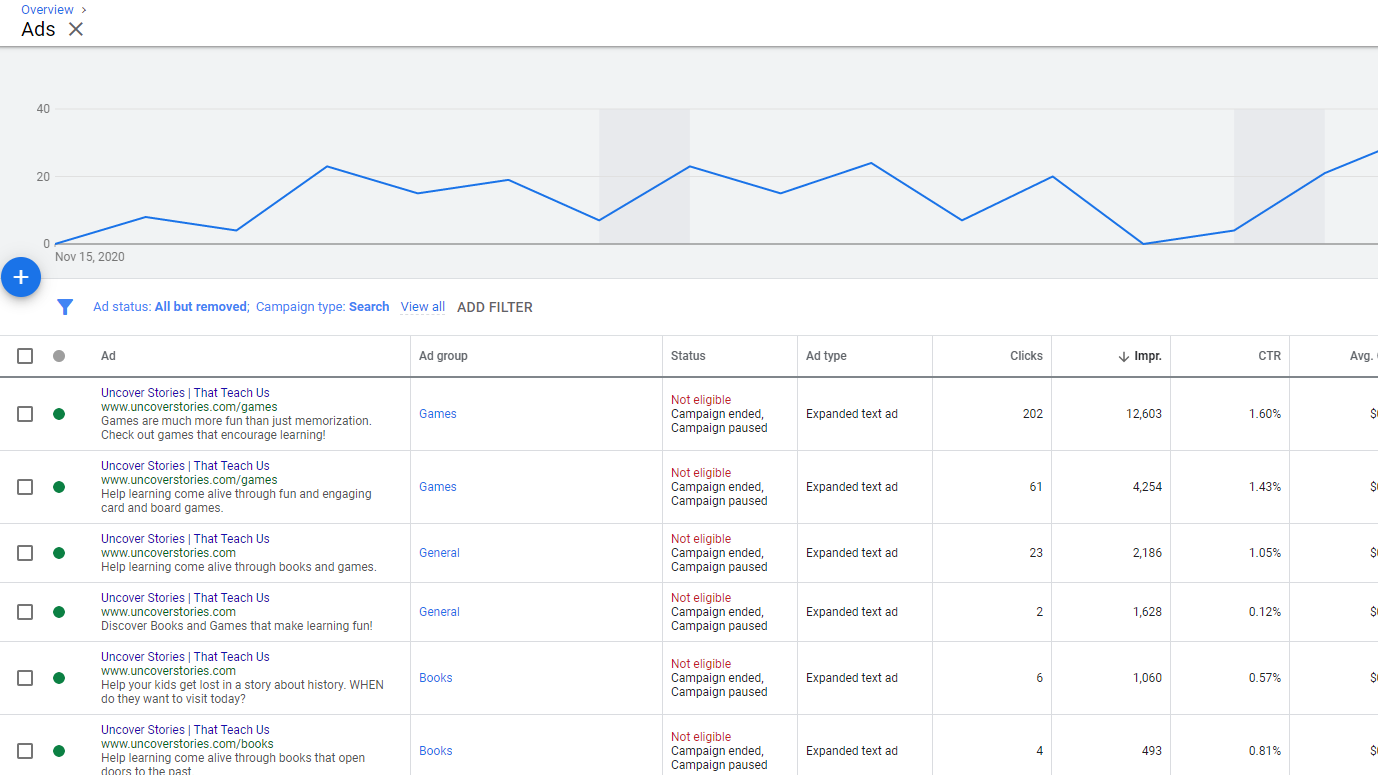Open the Books ad group for the 493 impressions ad
The width and height of the screenshot is (1378, 775).
coord(436,751)
